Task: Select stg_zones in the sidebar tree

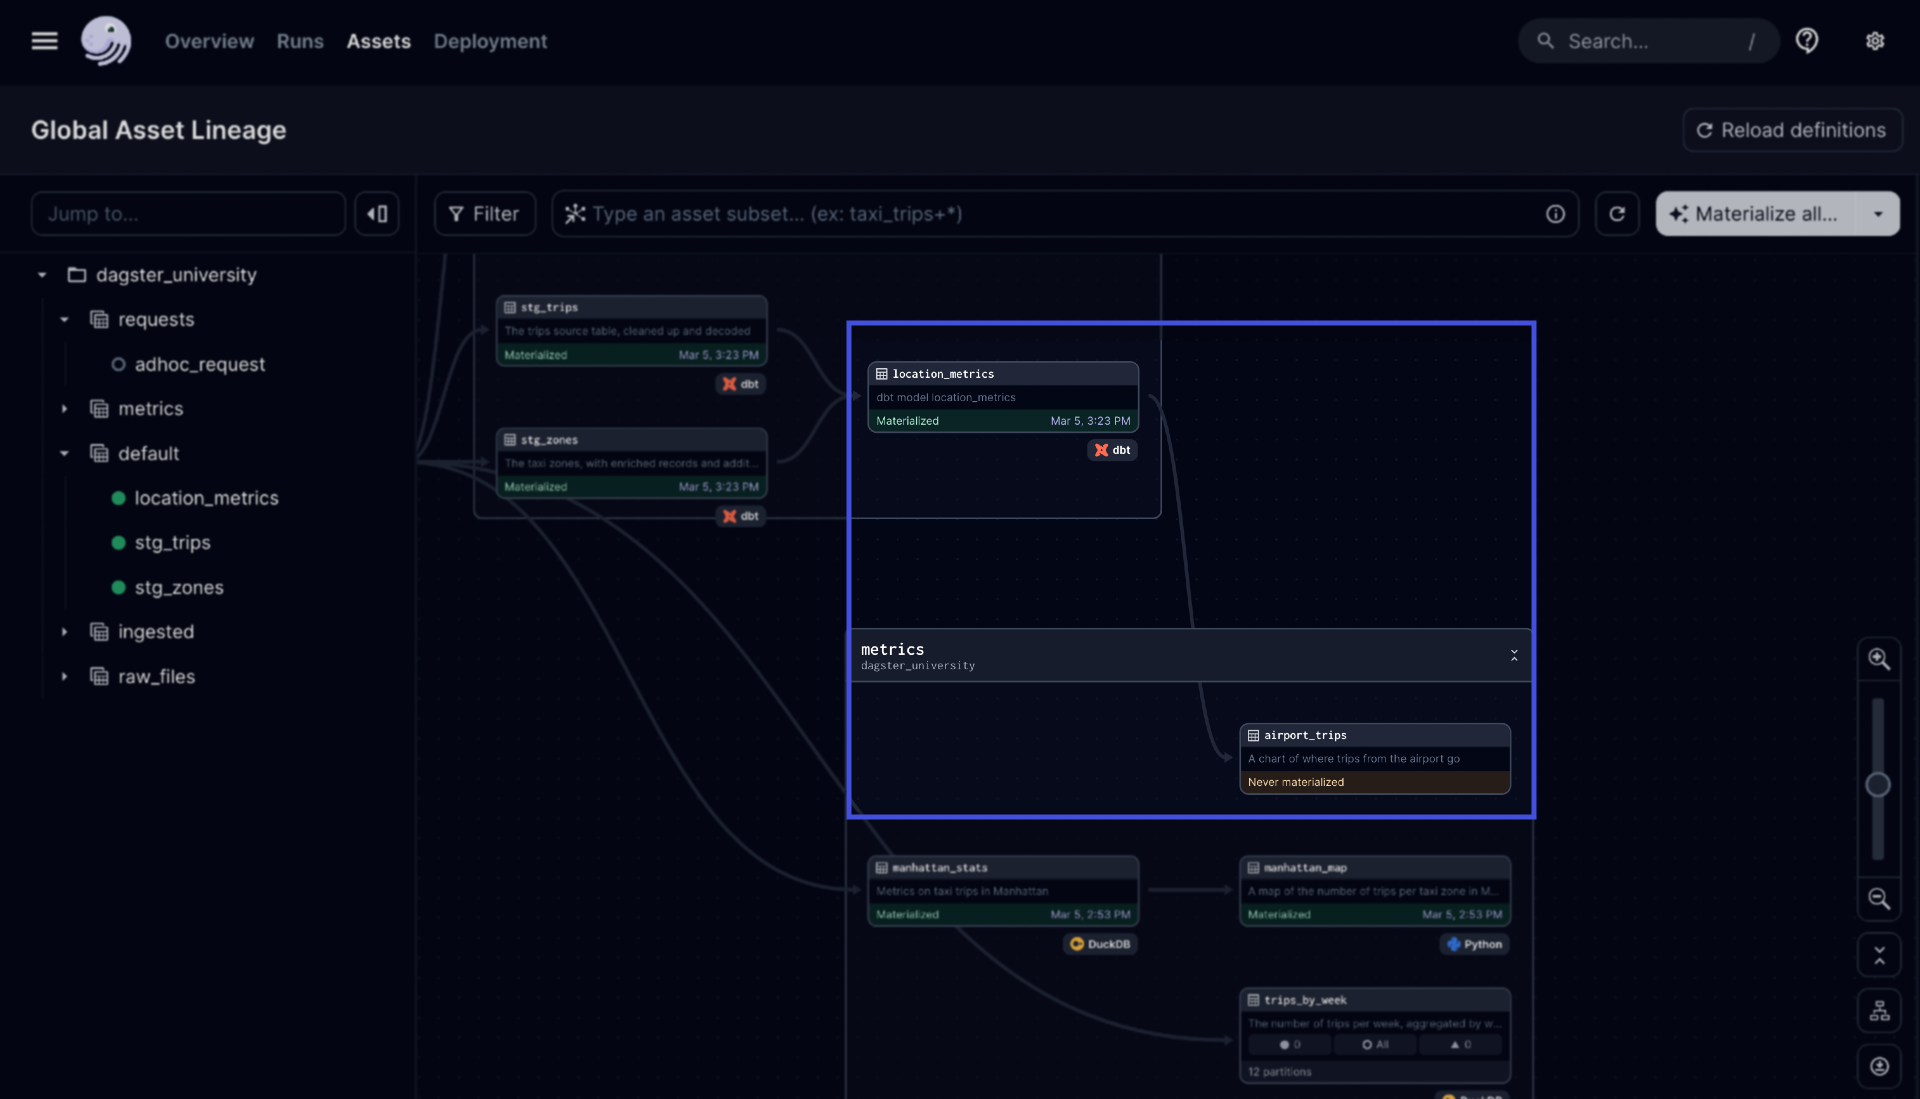Action: [179, 588]
